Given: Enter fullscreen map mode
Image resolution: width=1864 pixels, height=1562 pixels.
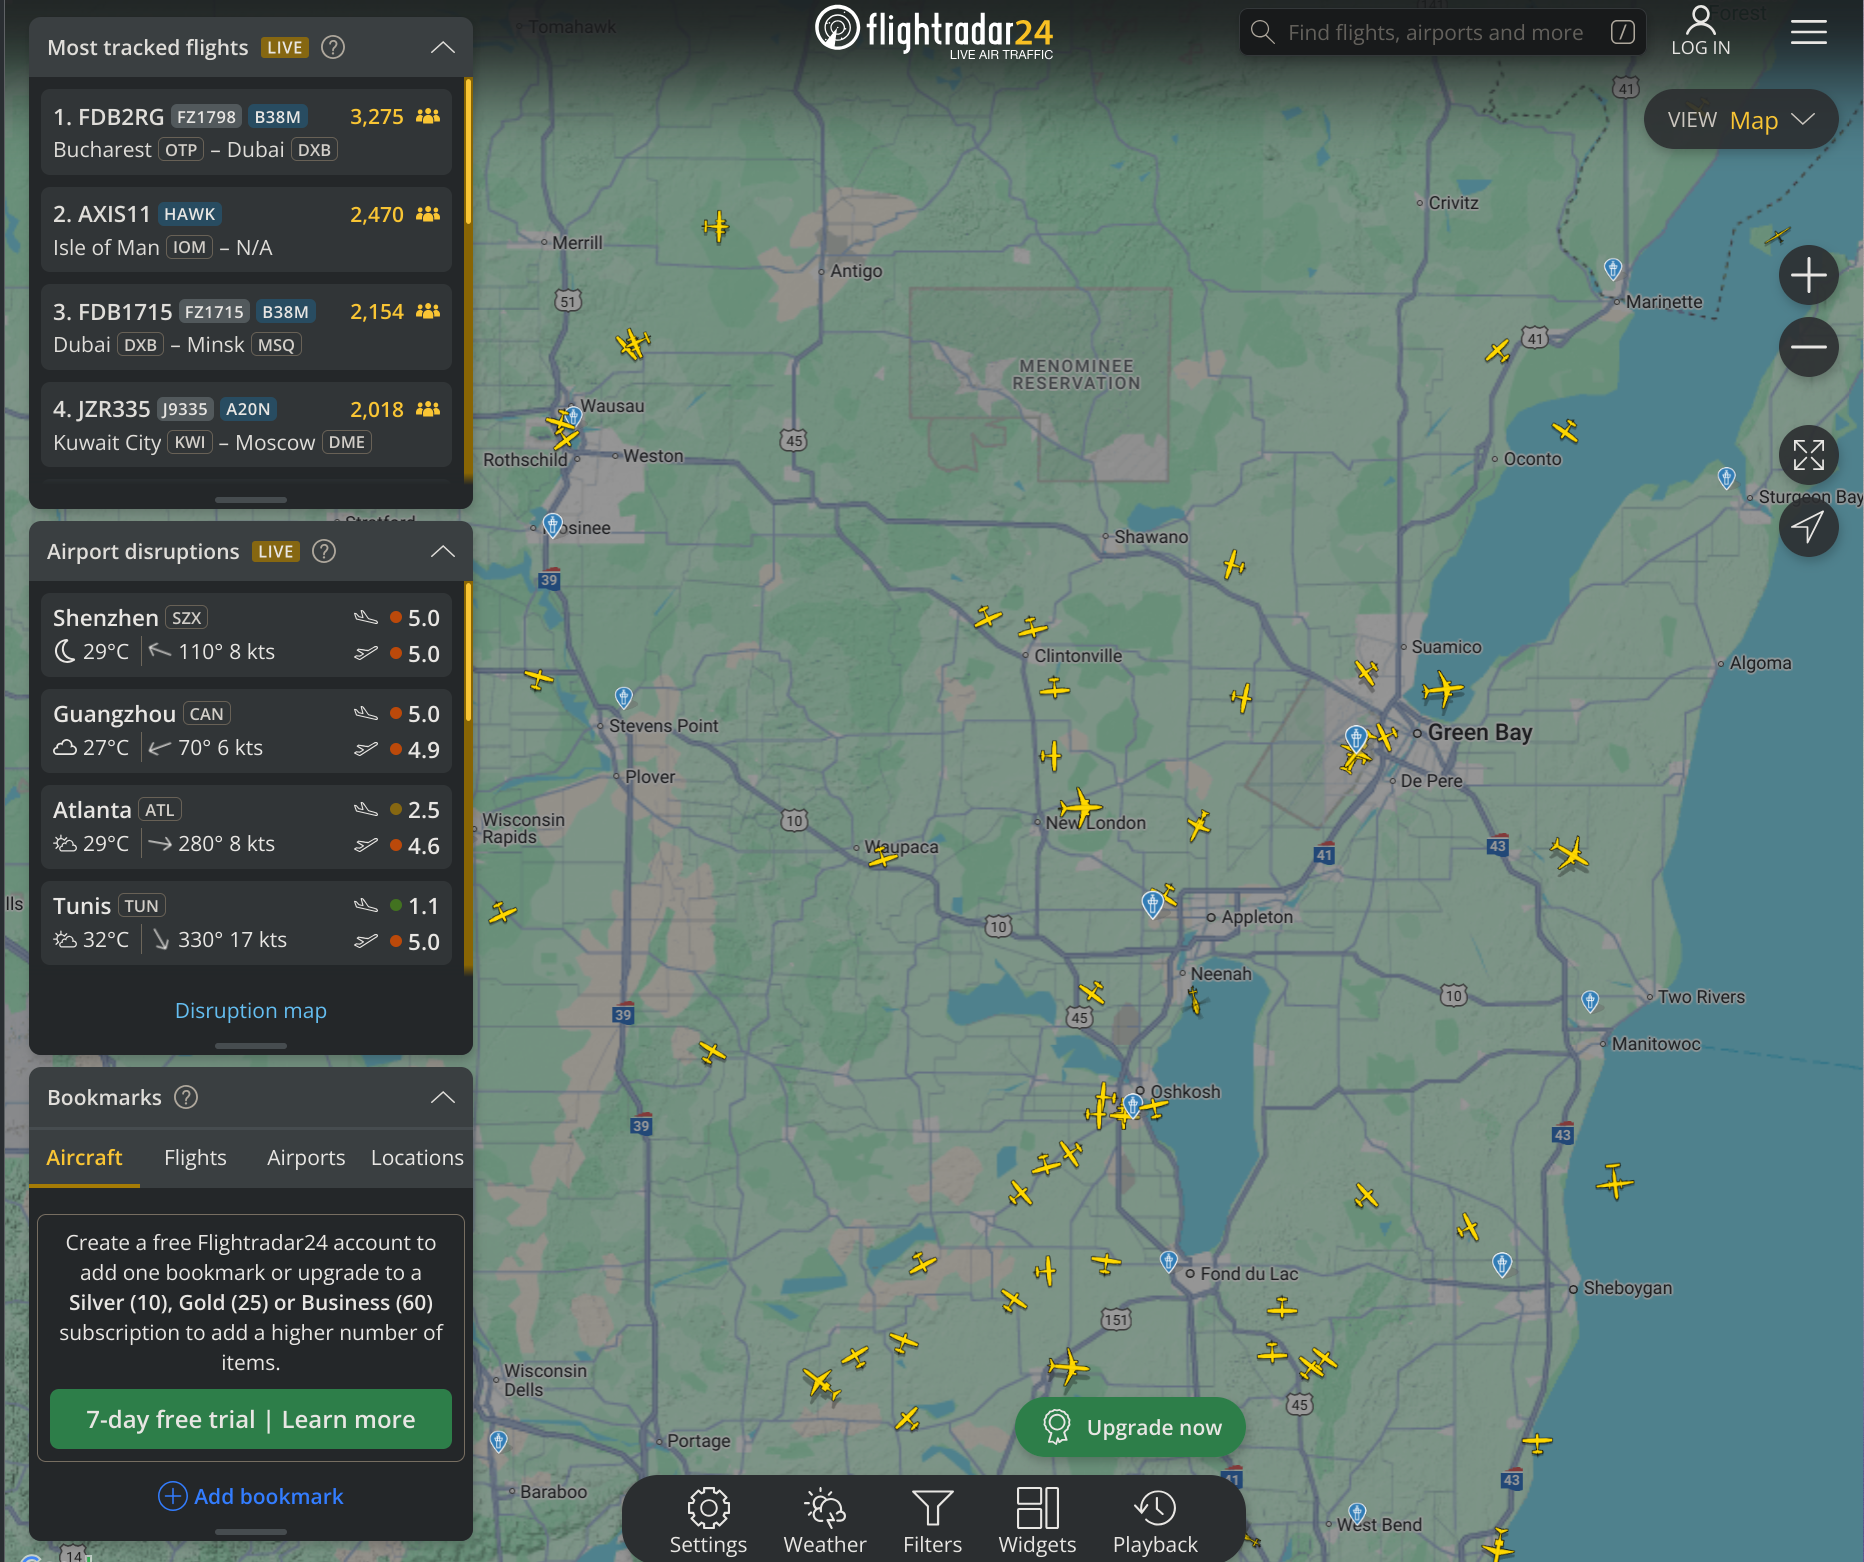Looking at the screenshot, I should [1808, 455].
